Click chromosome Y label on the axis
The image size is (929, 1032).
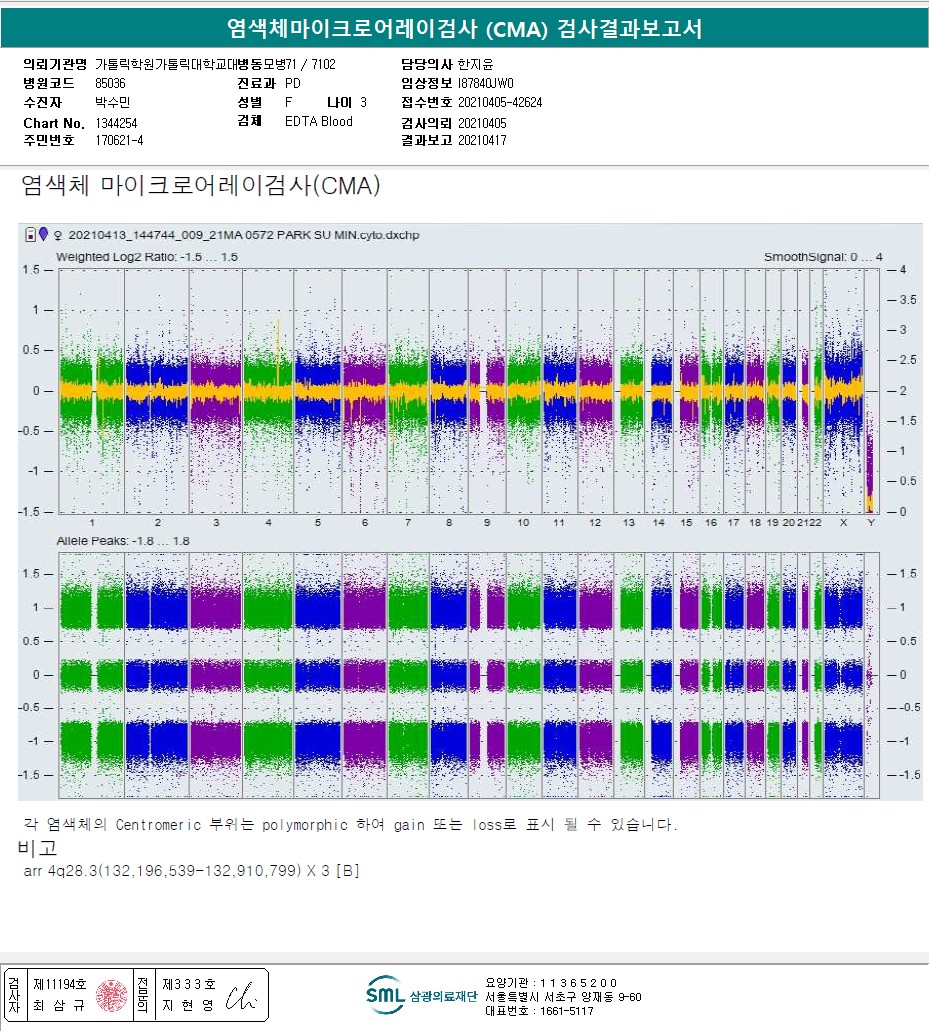[x=870, y=523]
